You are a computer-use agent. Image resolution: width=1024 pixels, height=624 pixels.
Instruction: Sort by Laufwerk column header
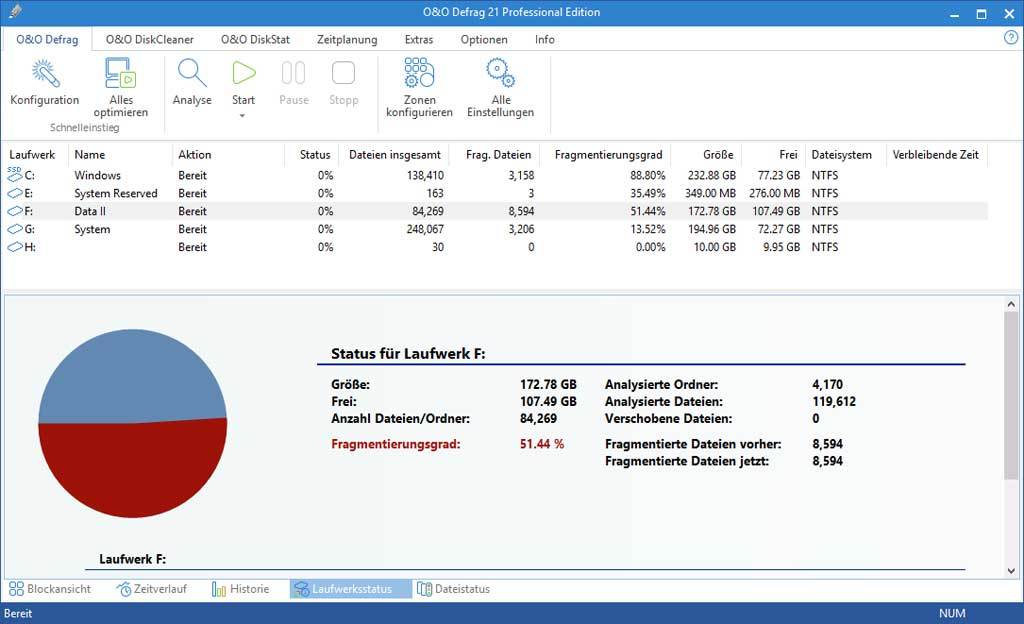(32, 155)
